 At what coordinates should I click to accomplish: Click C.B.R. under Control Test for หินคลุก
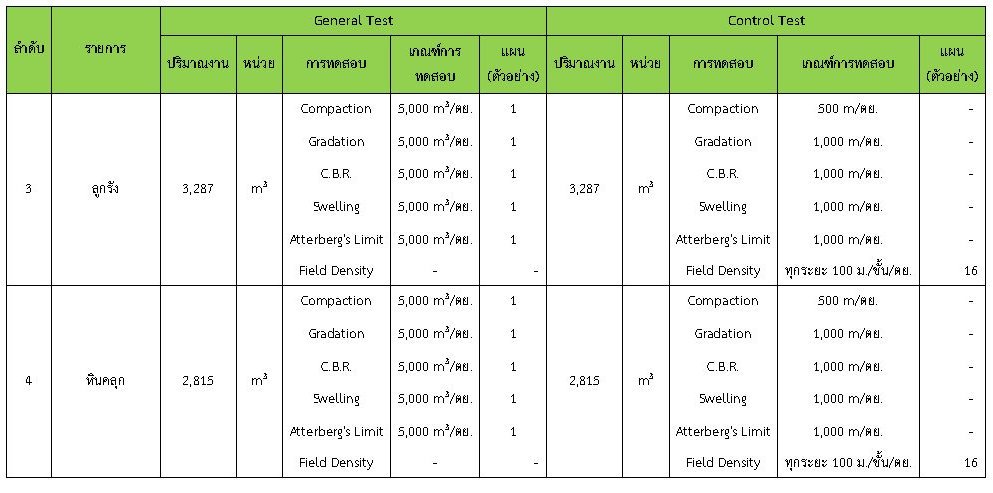(722, 367)
